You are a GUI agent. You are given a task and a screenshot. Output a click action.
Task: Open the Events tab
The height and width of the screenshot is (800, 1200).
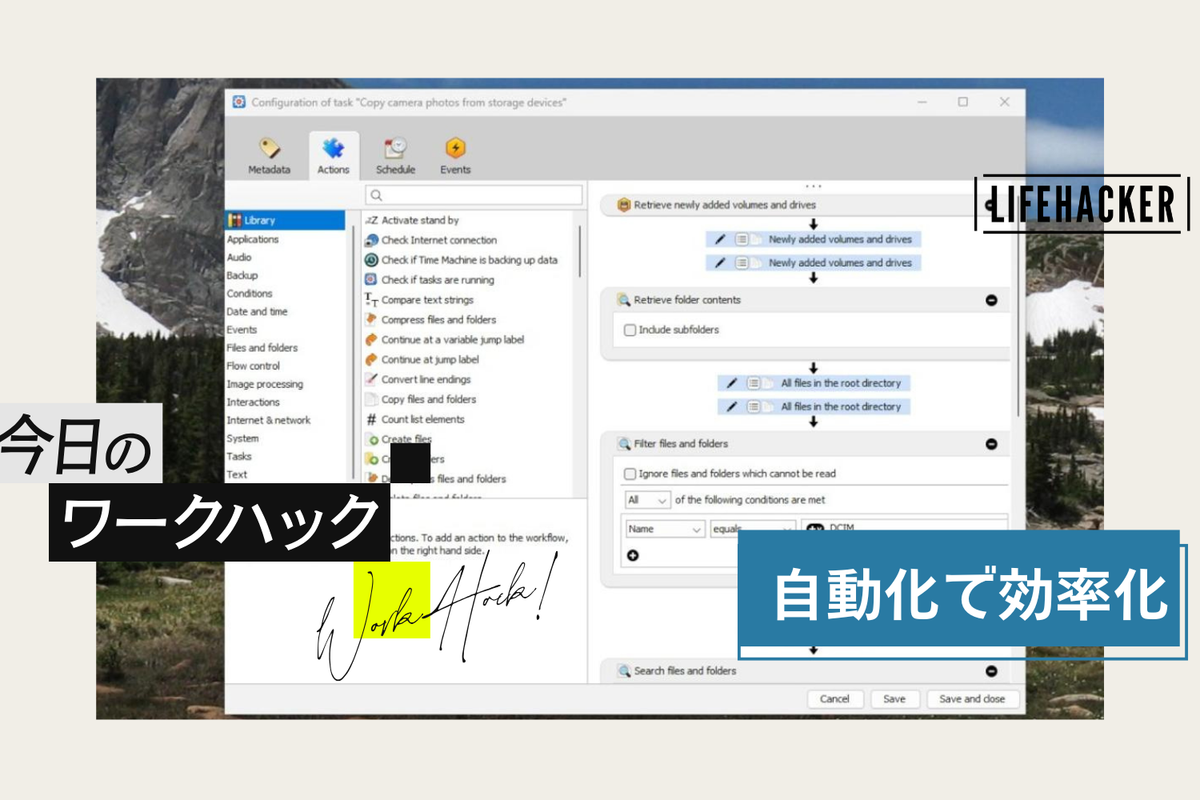[x=455, y=157]
